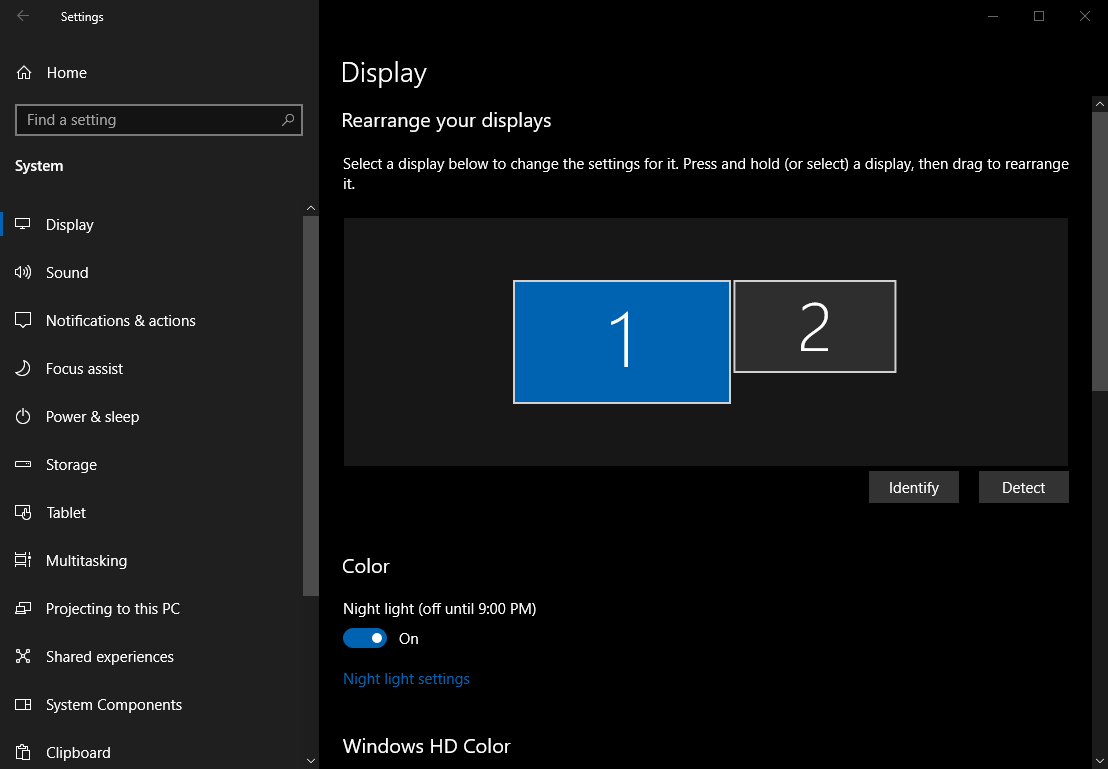Click the back arrow icon in Settings
This screenshot has height=769, width=1108.
coord(23,16)
